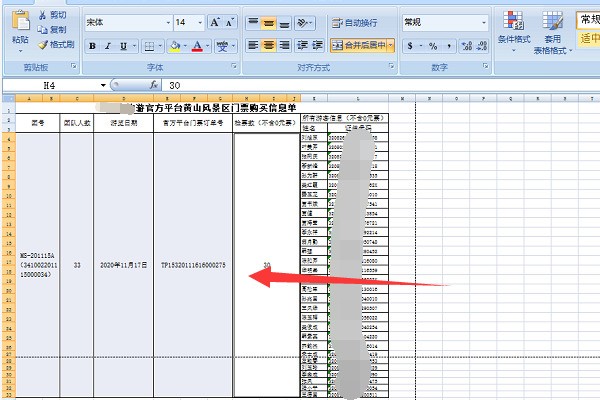Viewport: 600px width, 400px height.
Task: Click the Increase Decimal icon
Action: 467,46
